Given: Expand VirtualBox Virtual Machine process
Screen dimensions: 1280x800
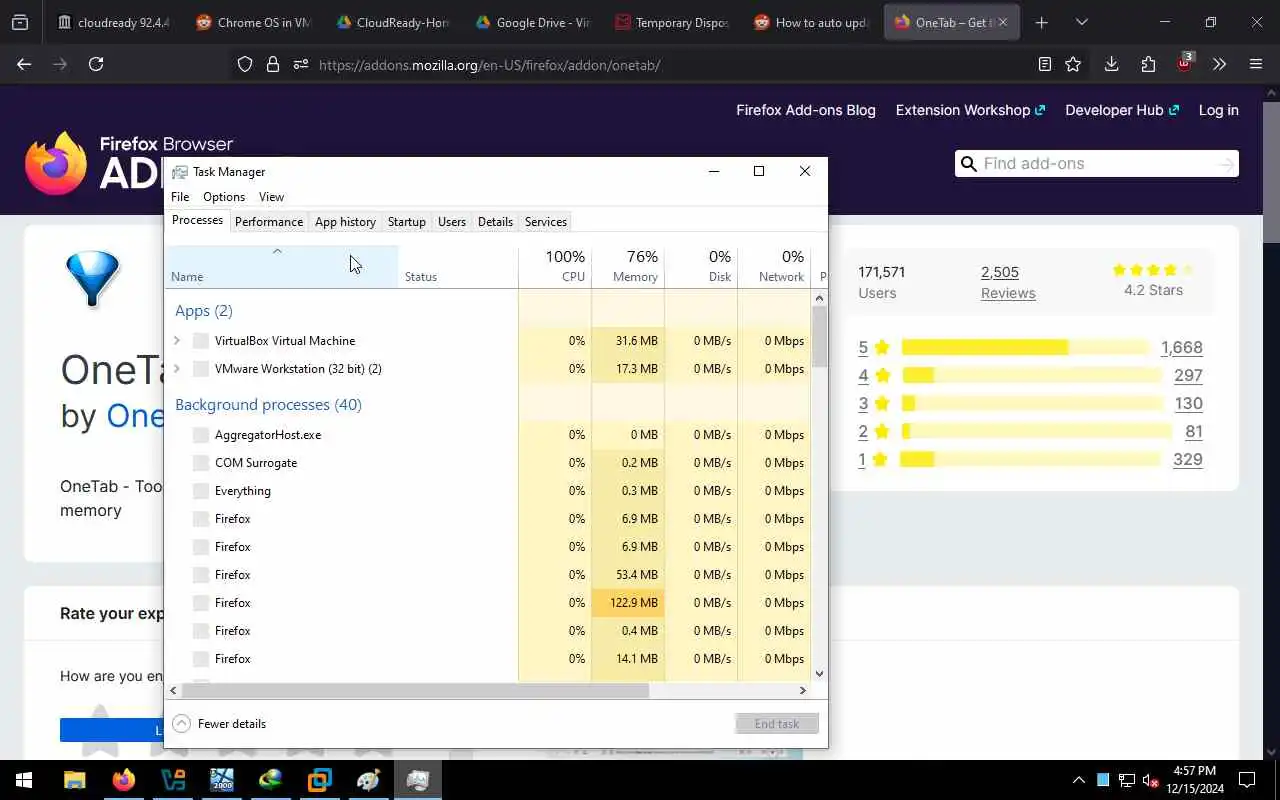Looking at the screenshot, I should point(177,341).
